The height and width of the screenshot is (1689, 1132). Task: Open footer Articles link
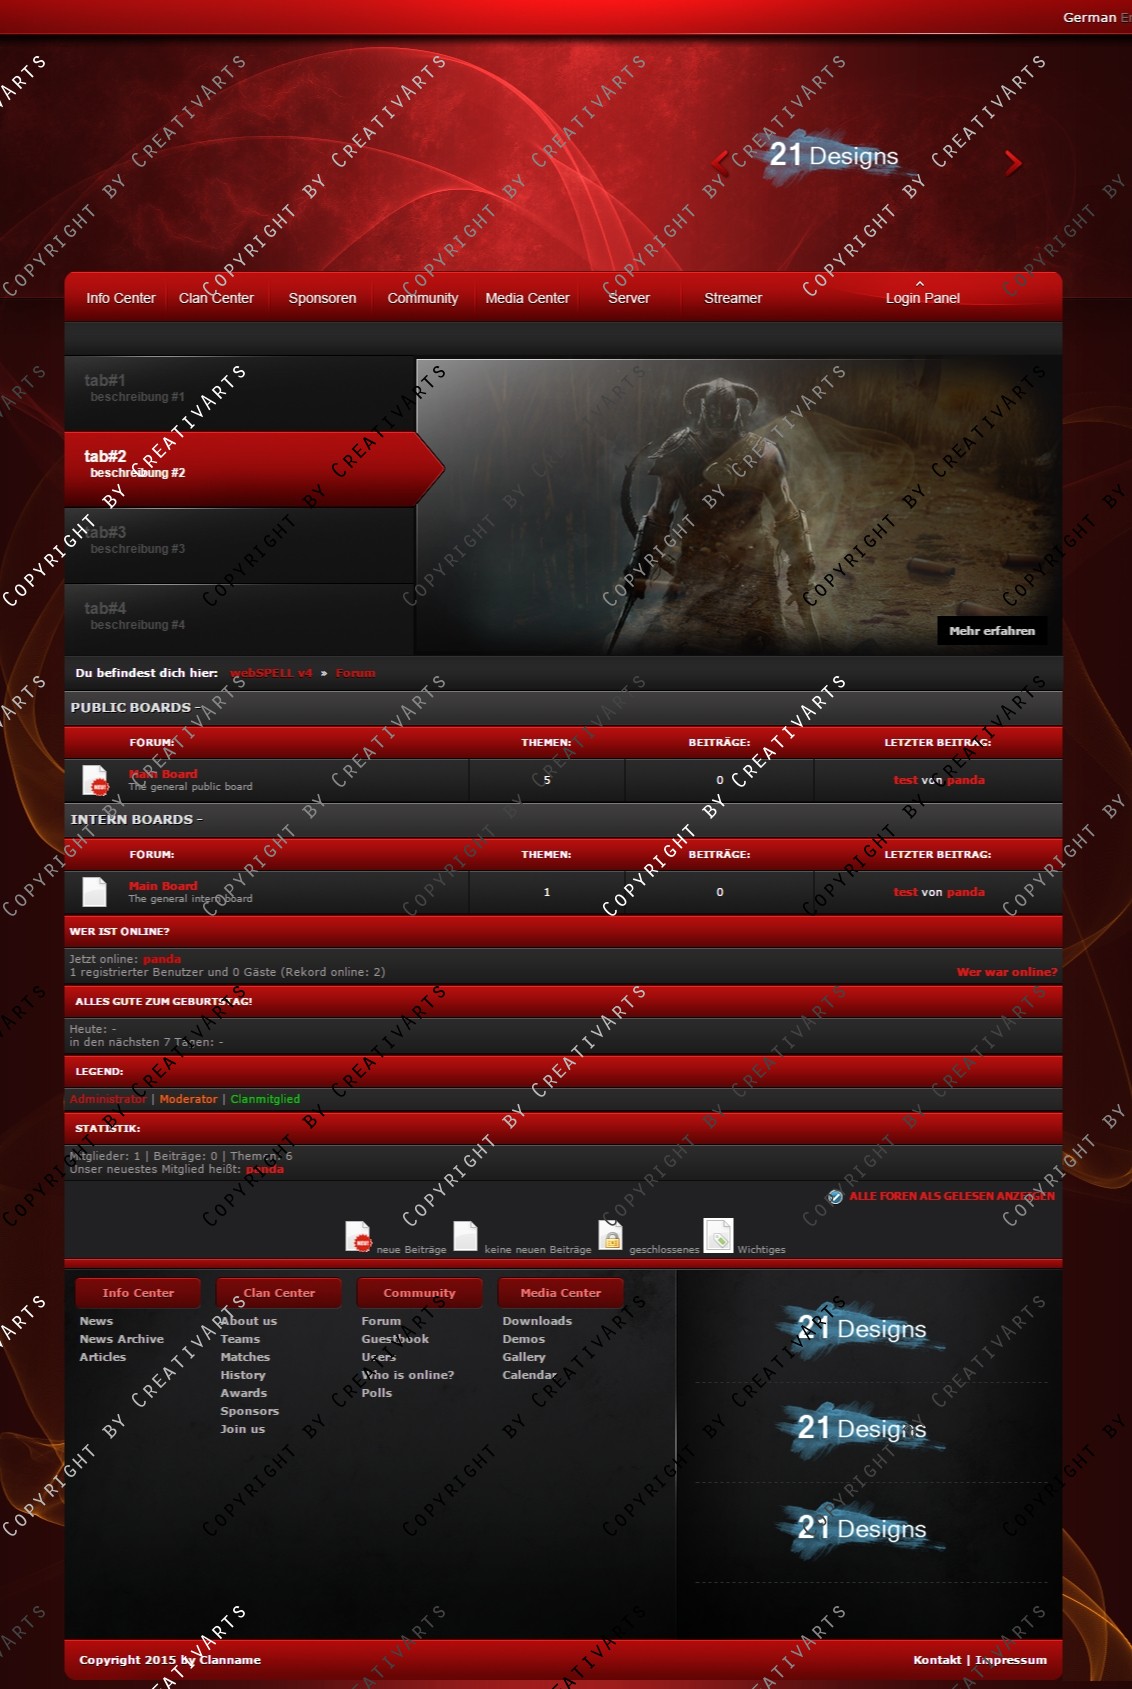[x=103, y=1357]
